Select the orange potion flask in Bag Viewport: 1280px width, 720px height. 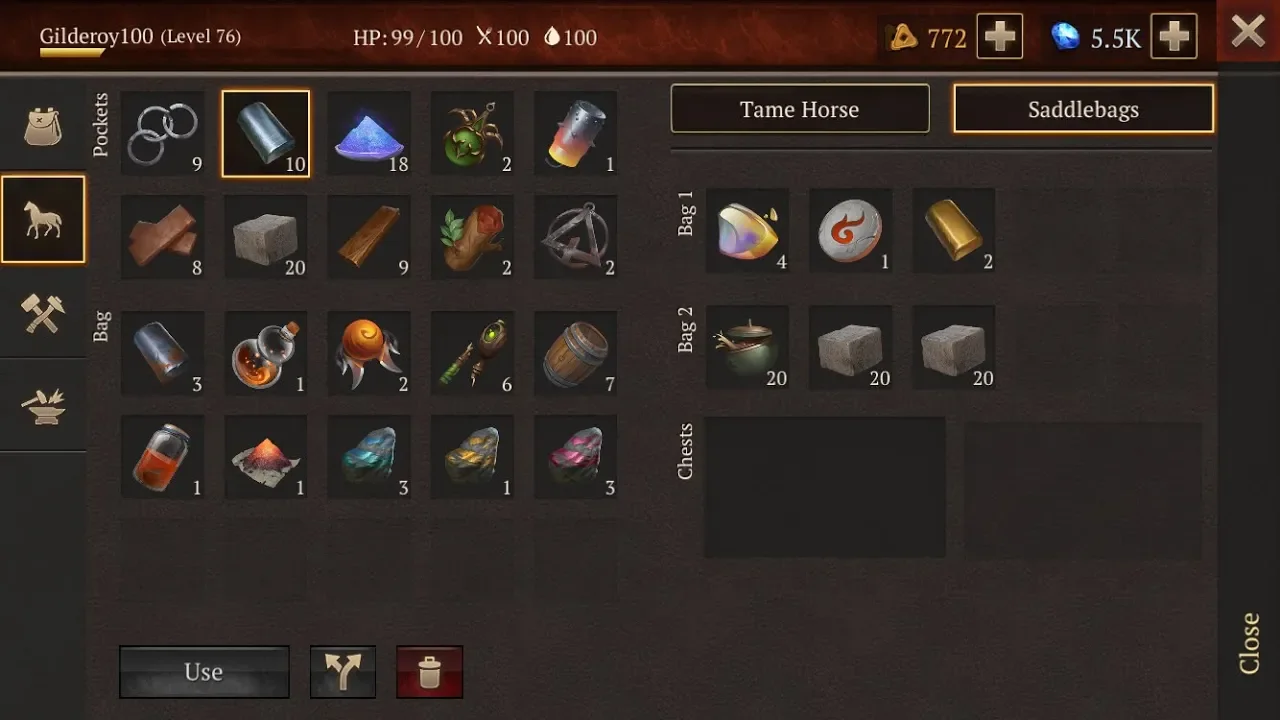266,353
